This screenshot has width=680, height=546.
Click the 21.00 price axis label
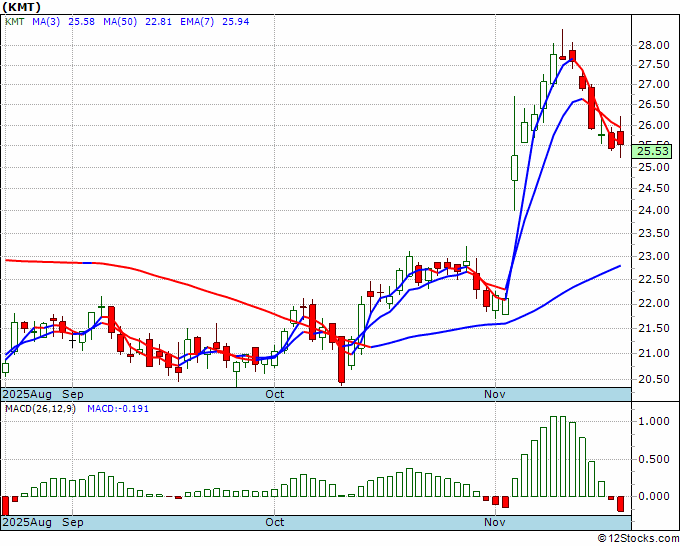point(654,353)
